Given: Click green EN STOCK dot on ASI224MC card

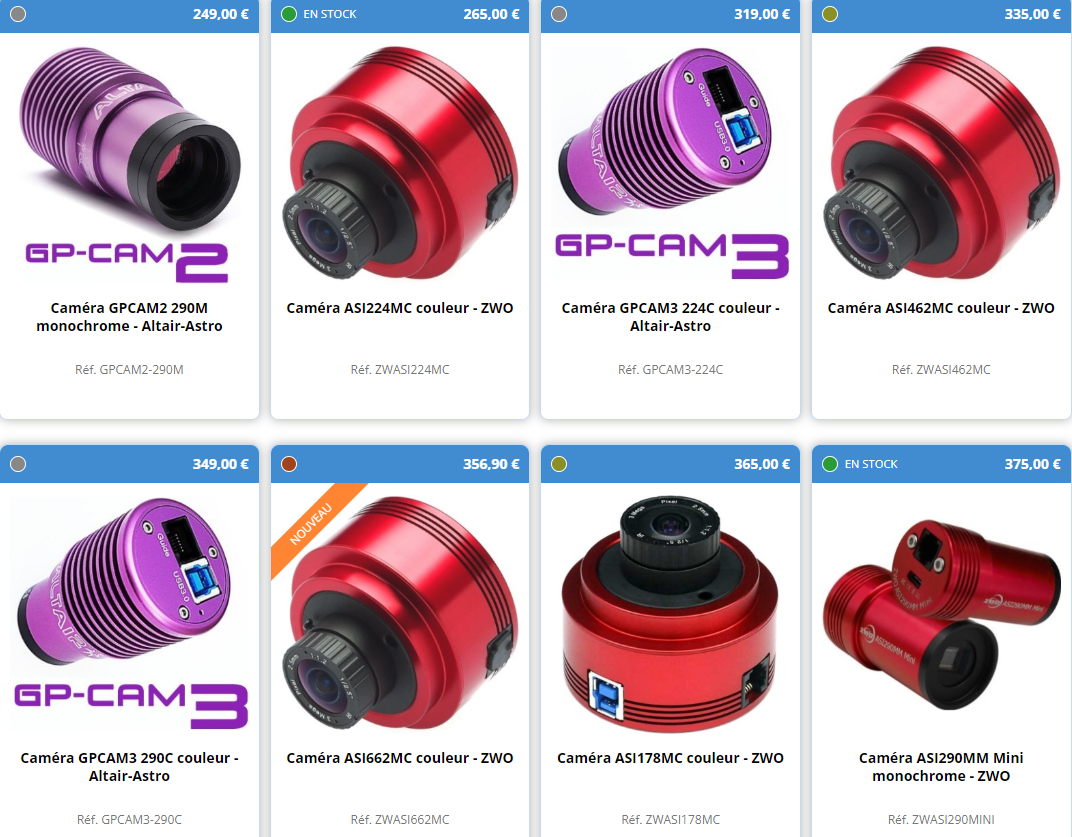Looking at the screenshot, I should (289, 14).
